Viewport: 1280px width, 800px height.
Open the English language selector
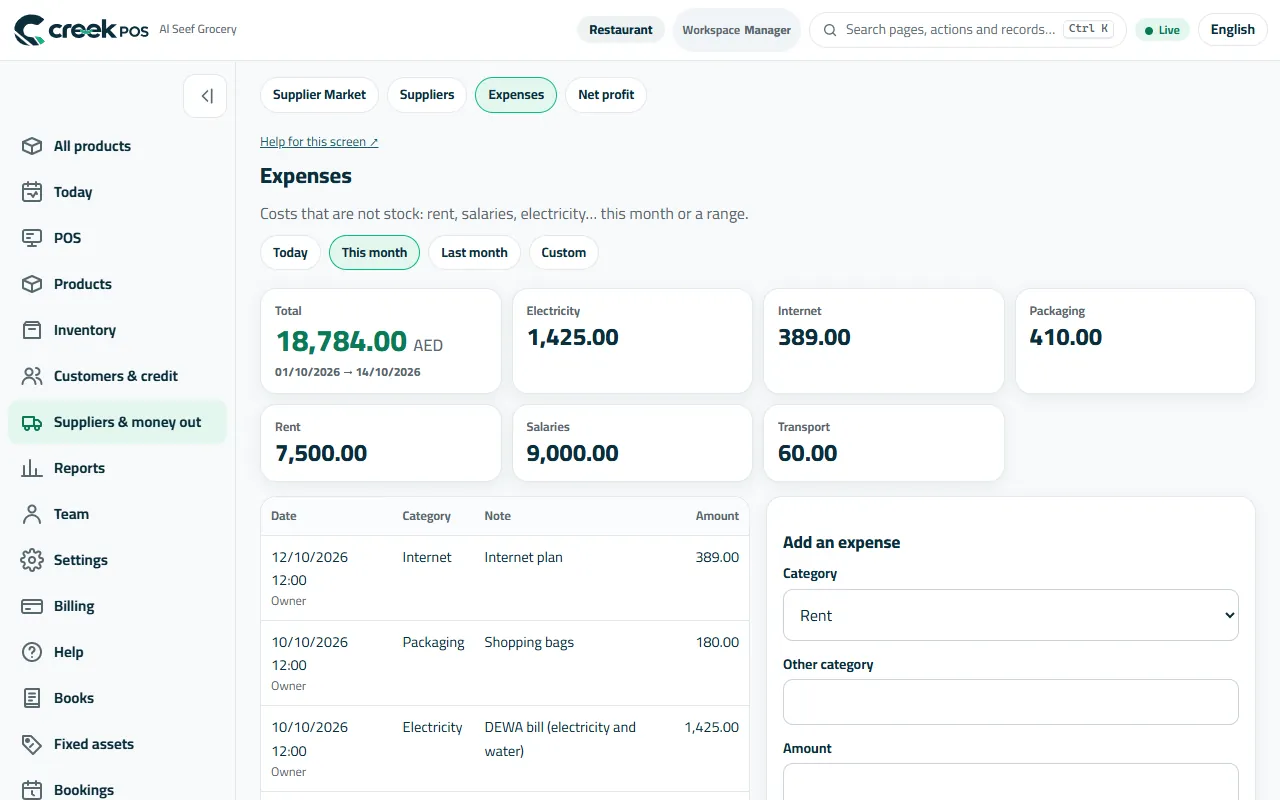pos(1232,30)
